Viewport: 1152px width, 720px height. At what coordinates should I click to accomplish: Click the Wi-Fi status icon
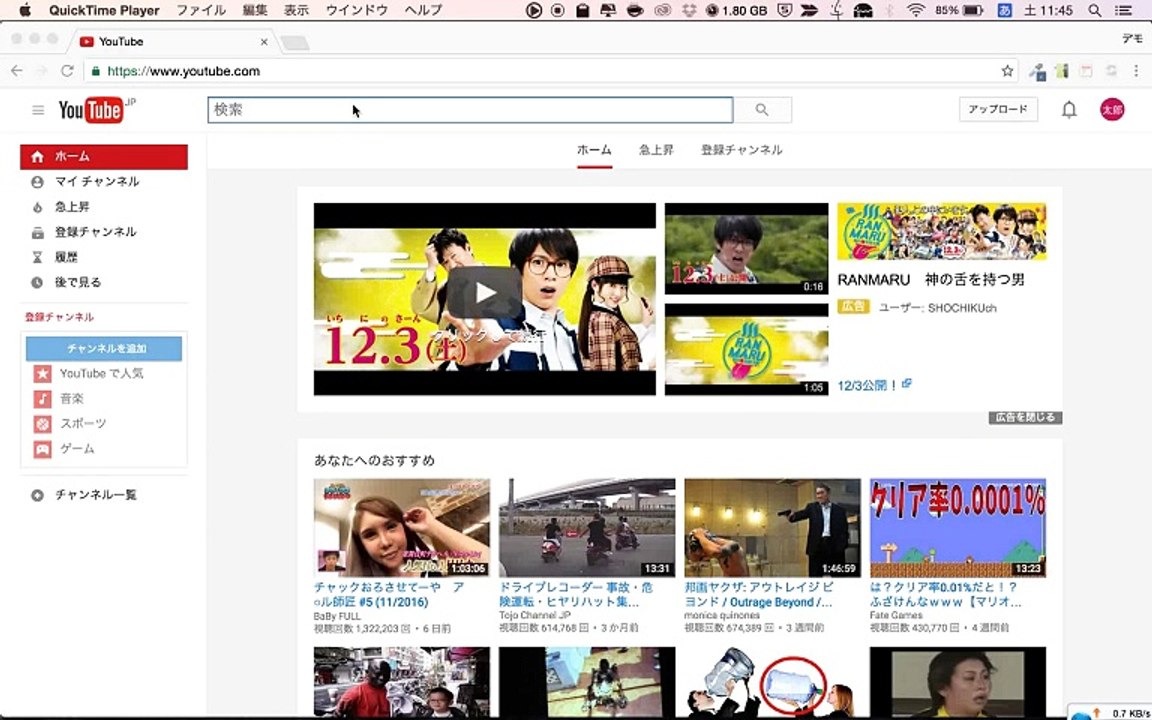tap(915, 10)
